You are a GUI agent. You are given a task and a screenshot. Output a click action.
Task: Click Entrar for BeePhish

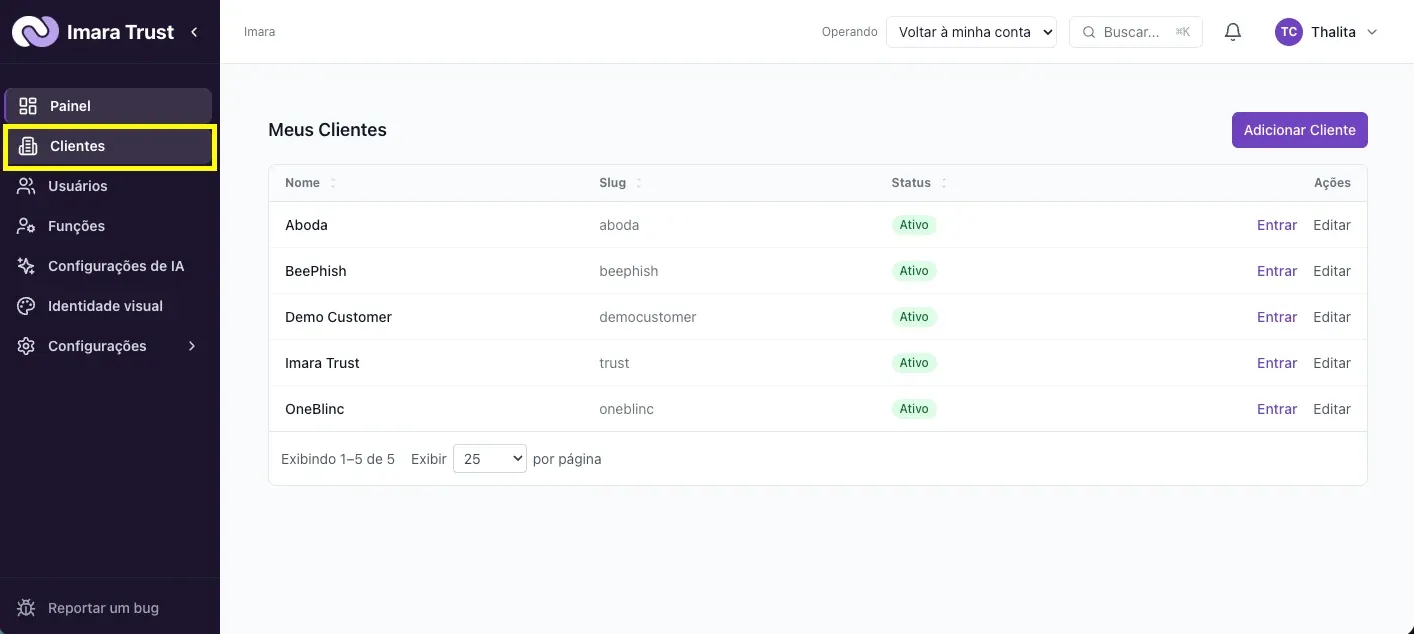pyautogui.click(x=1277, y=271)
